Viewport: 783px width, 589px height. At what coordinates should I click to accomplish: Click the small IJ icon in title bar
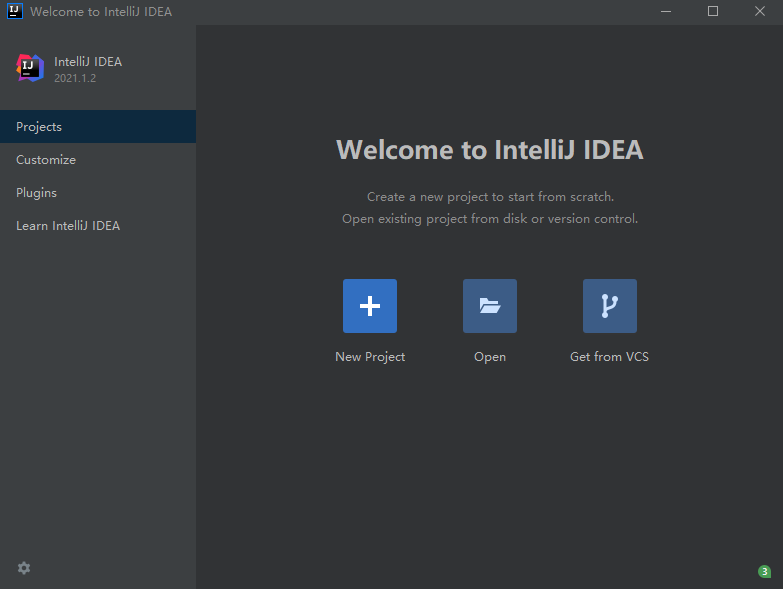tap(15, 11)
